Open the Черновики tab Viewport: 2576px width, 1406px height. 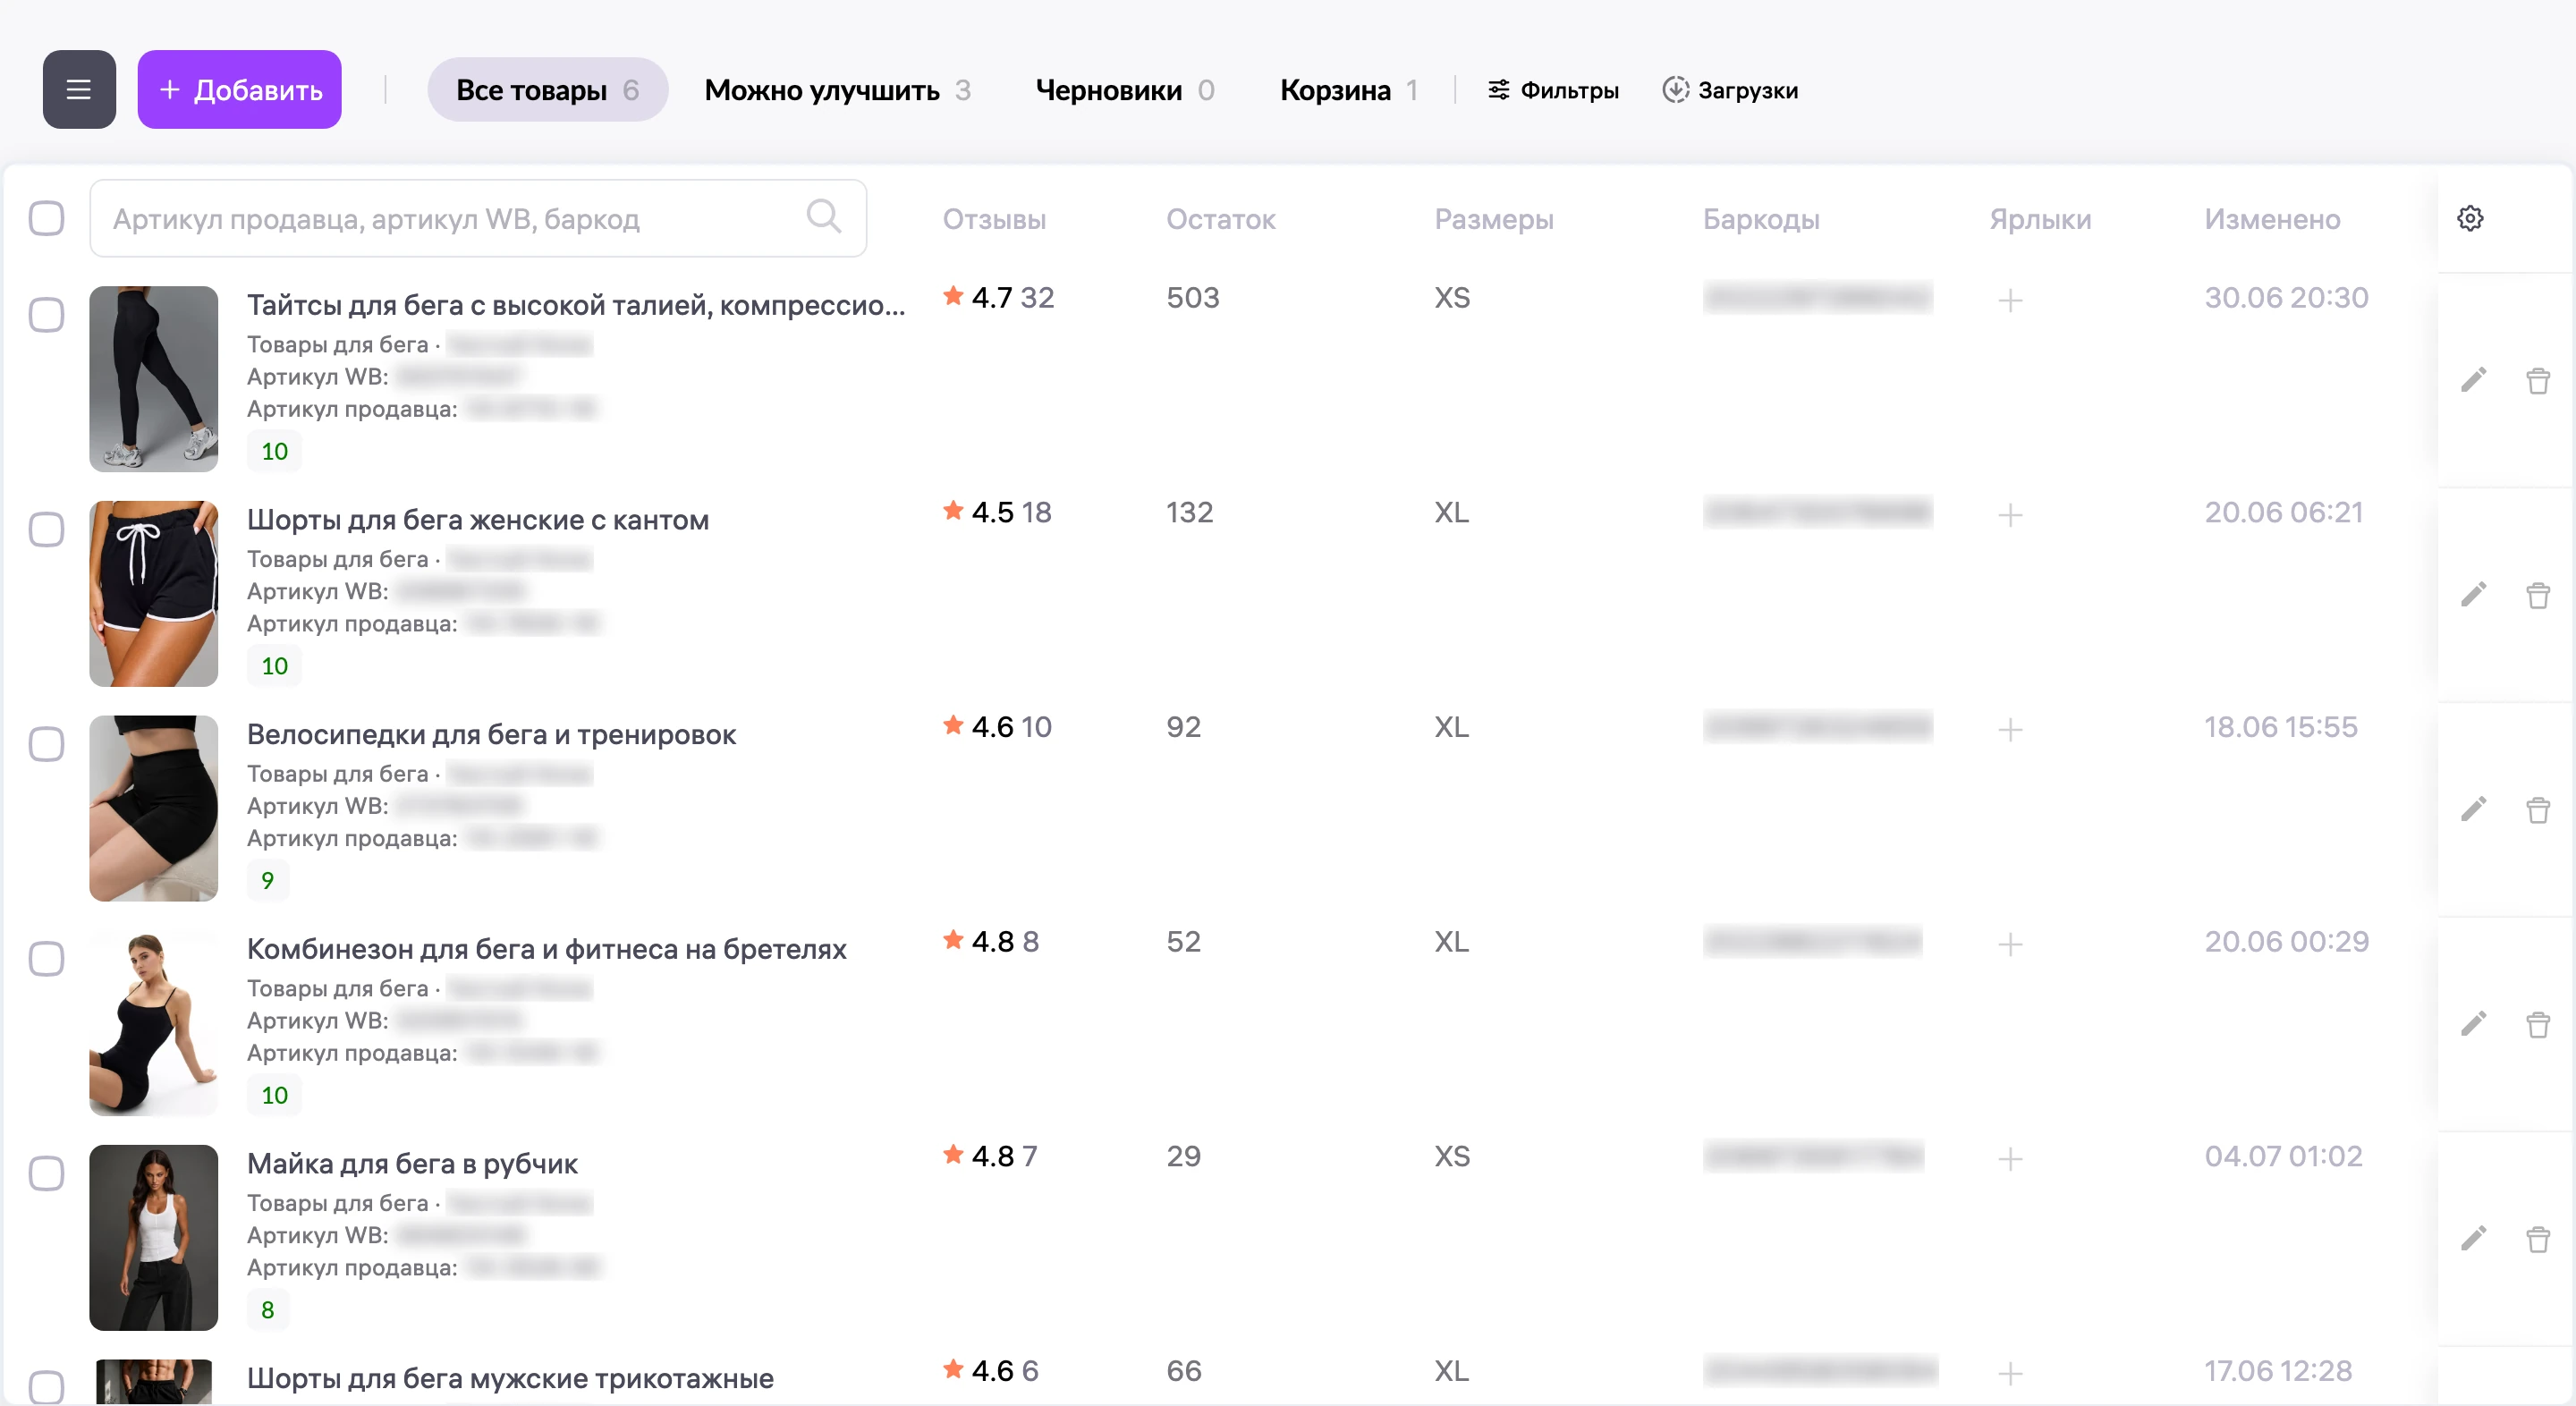tap(1124, 90)
